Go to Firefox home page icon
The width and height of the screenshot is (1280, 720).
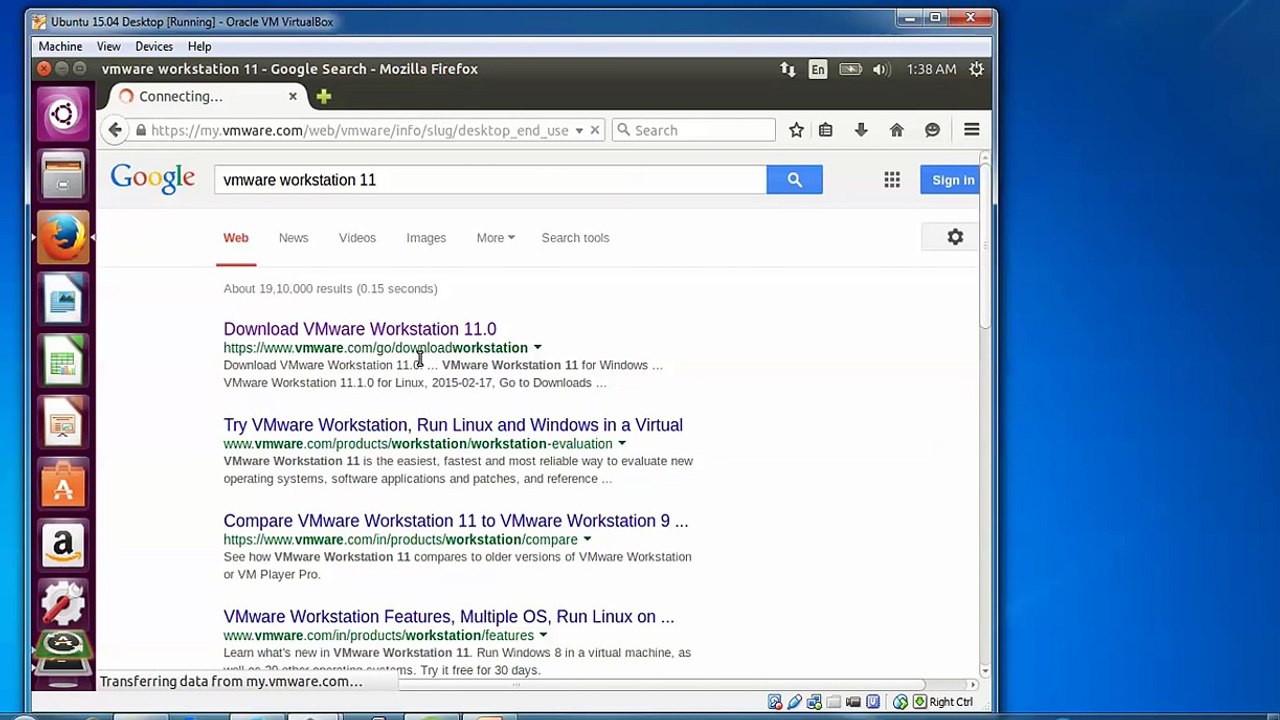(x=896, y=130)
